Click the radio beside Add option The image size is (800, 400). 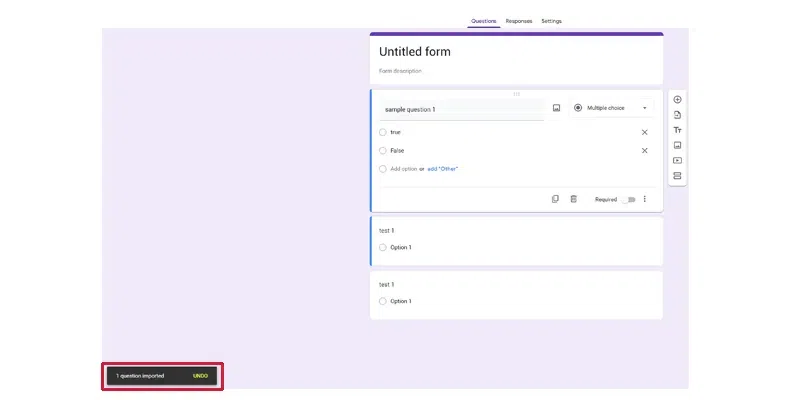pos(383,169)
